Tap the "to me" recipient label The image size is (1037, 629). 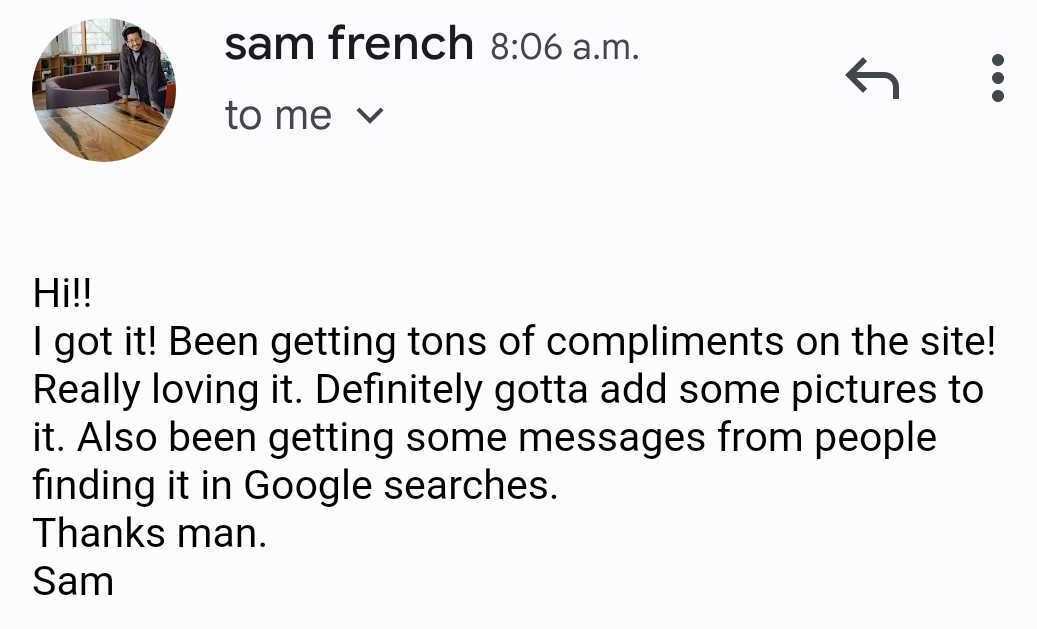coord(277,116)
